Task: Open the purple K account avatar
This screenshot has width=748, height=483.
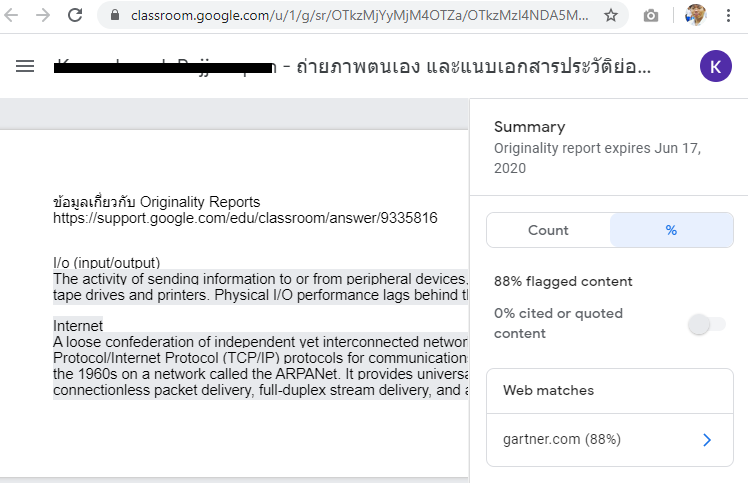Action: click(x=716, y=66)
